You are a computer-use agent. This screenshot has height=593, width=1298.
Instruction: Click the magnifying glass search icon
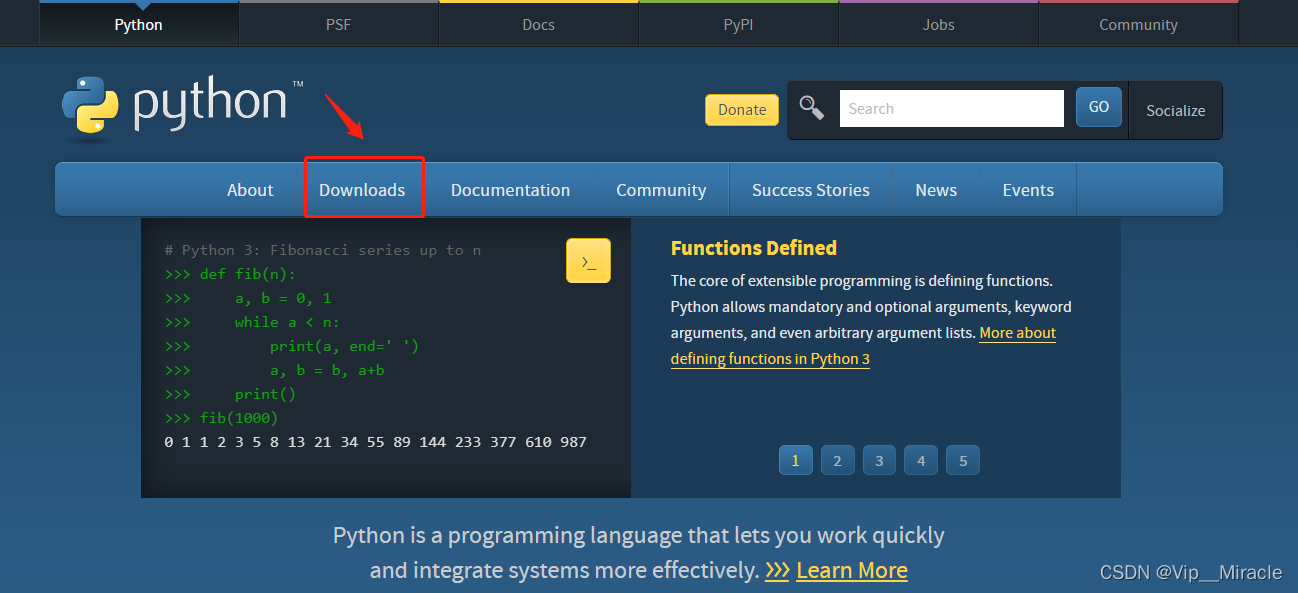812,108
